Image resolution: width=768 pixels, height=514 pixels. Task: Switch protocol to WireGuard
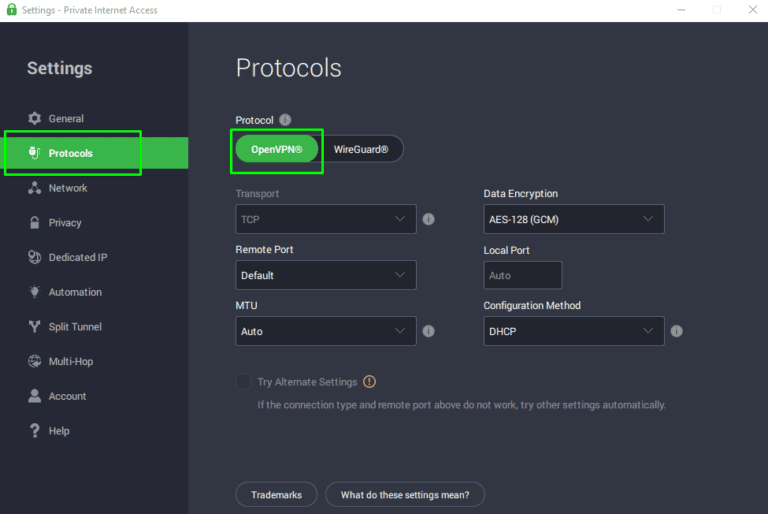click(x=360, y=149)
